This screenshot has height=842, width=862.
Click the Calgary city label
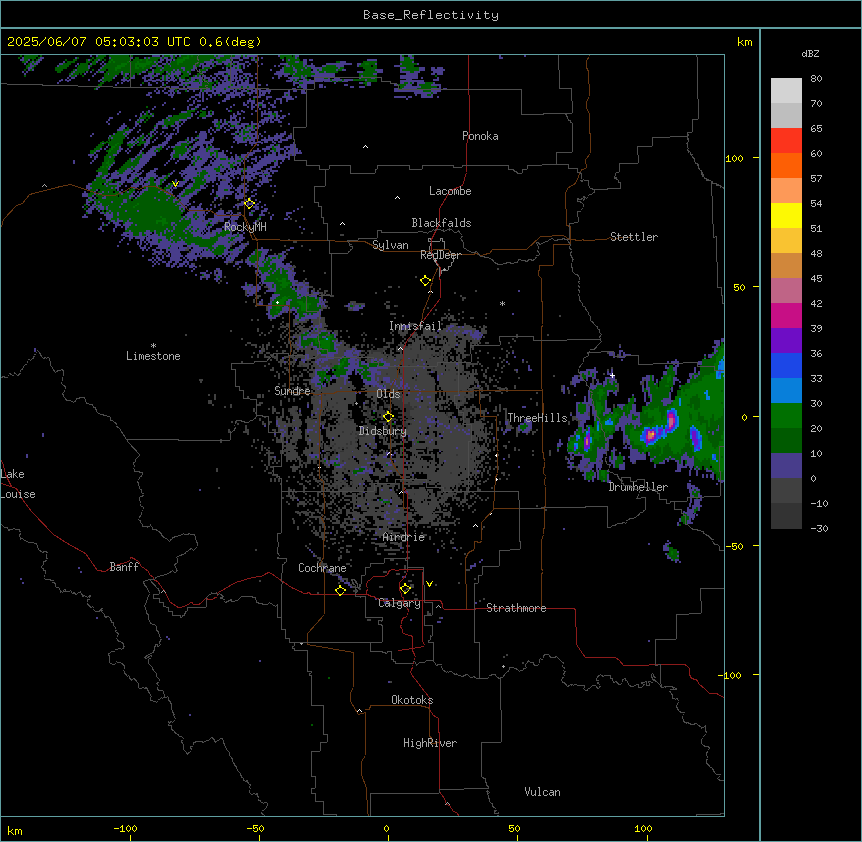[x=399, y=603]
